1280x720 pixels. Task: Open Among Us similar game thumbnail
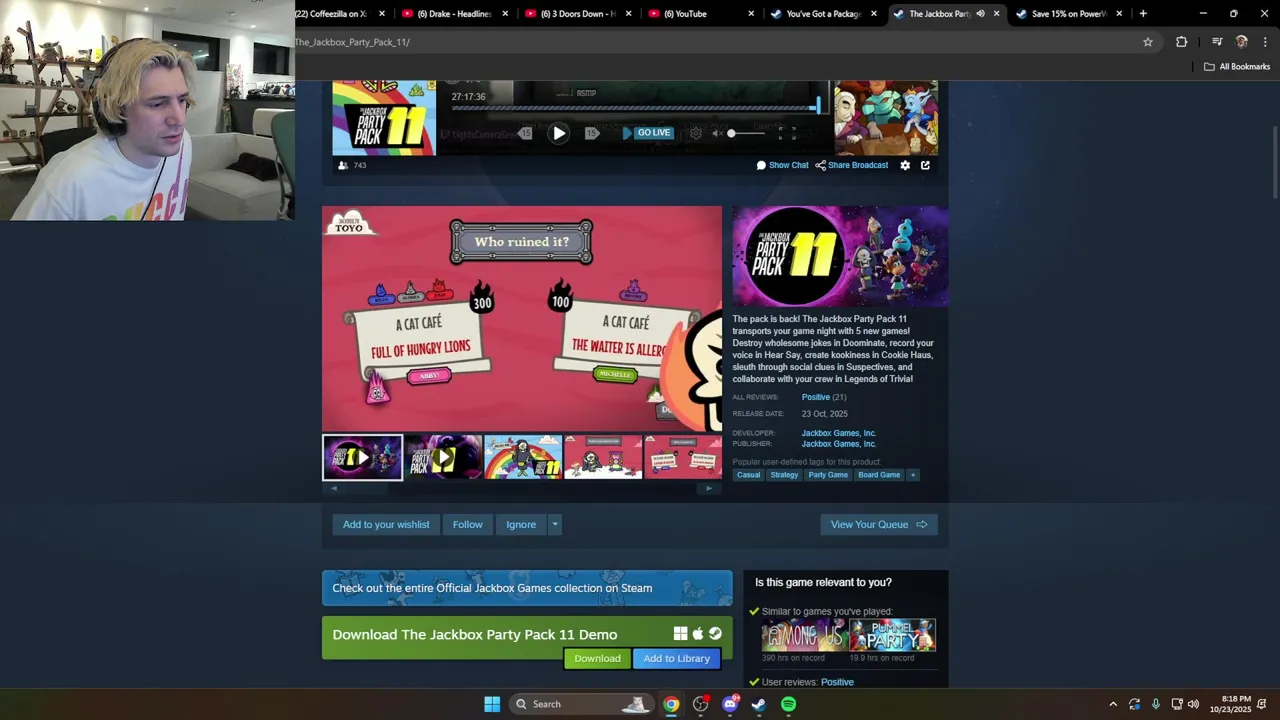(x=804, y=635)
